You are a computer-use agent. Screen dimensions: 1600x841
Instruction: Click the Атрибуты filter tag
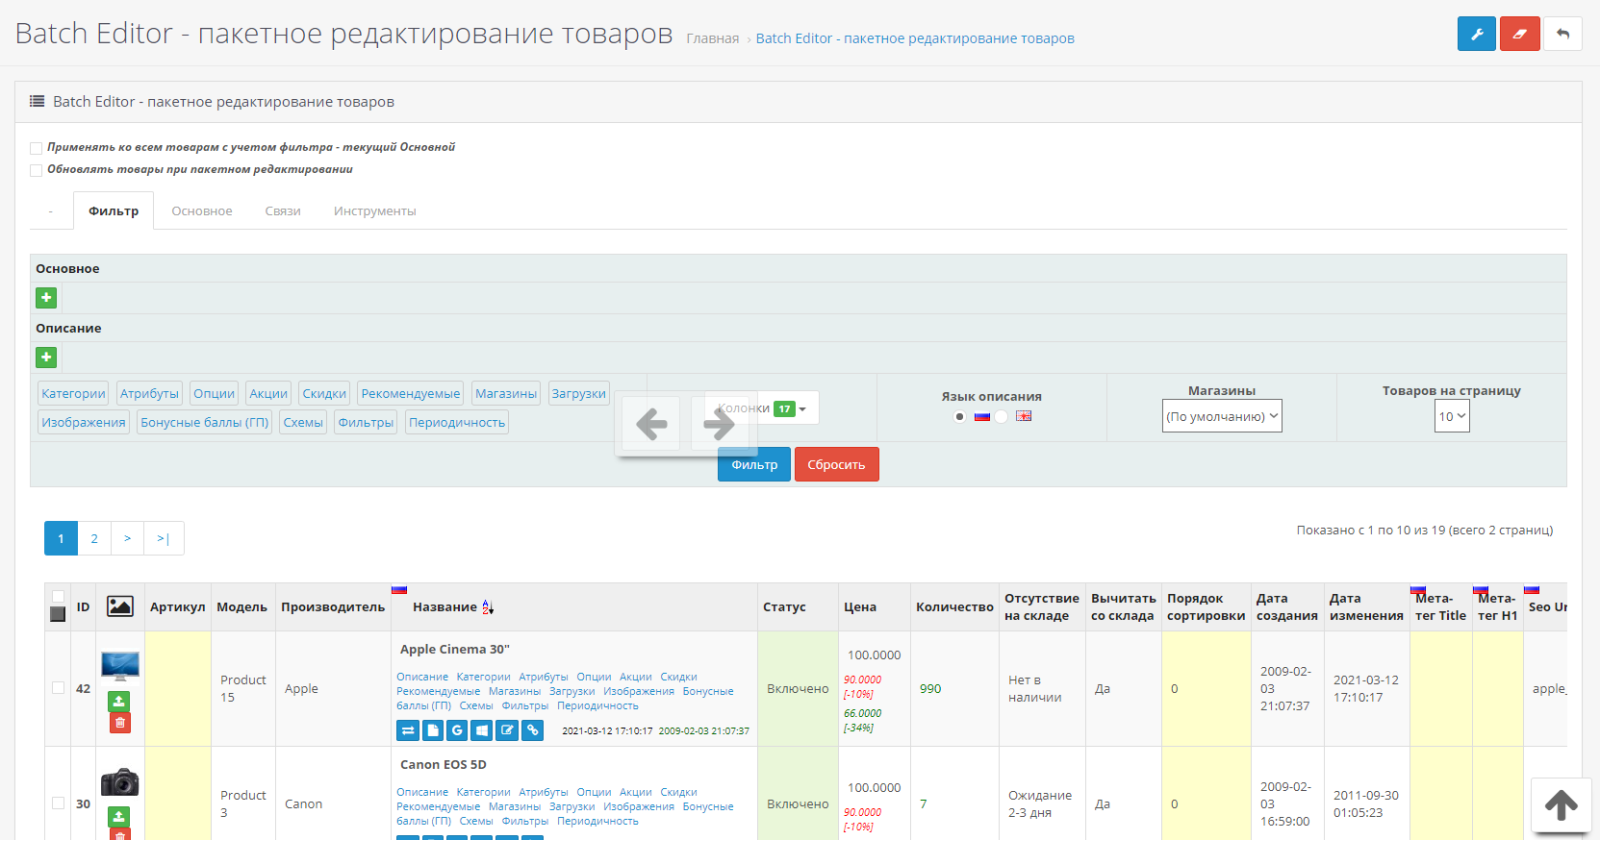pyautogui.click(x=149, y=393)
